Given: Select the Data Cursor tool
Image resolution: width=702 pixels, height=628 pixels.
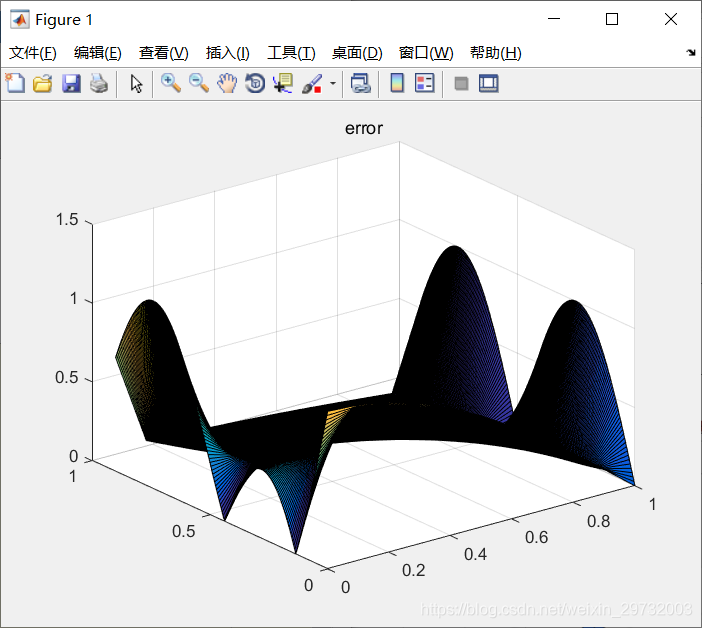Looking at the screenshot, I should [283, 83].
